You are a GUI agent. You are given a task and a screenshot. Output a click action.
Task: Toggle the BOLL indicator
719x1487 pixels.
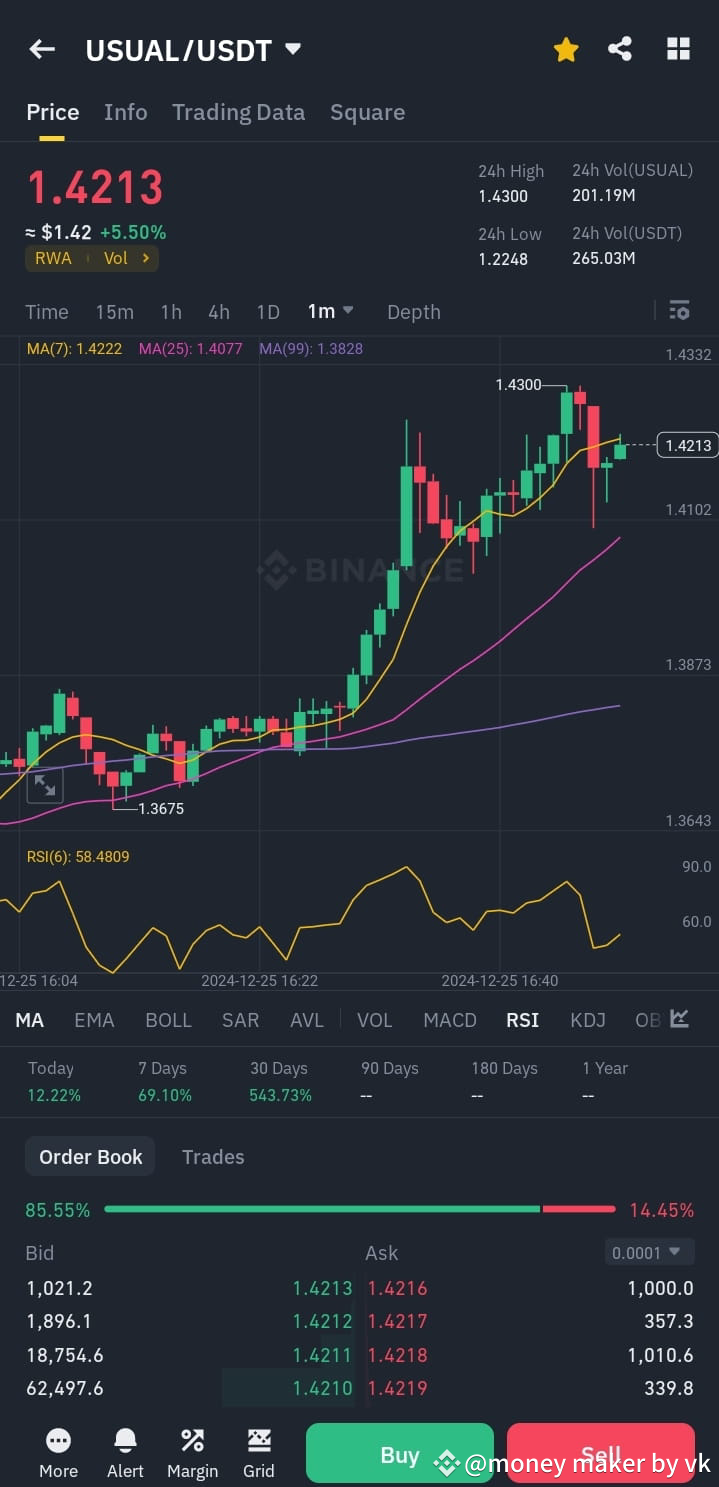tap(168, 1020)
